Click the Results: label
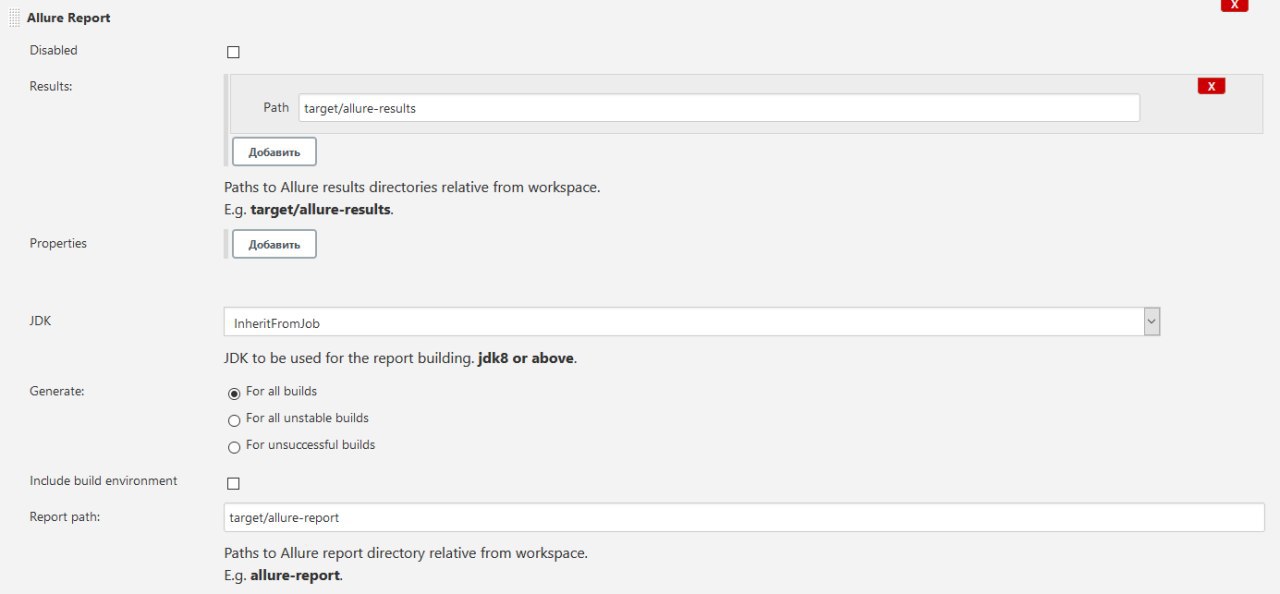This screenshot has height=594, width=1280. (x=51, y=86)
